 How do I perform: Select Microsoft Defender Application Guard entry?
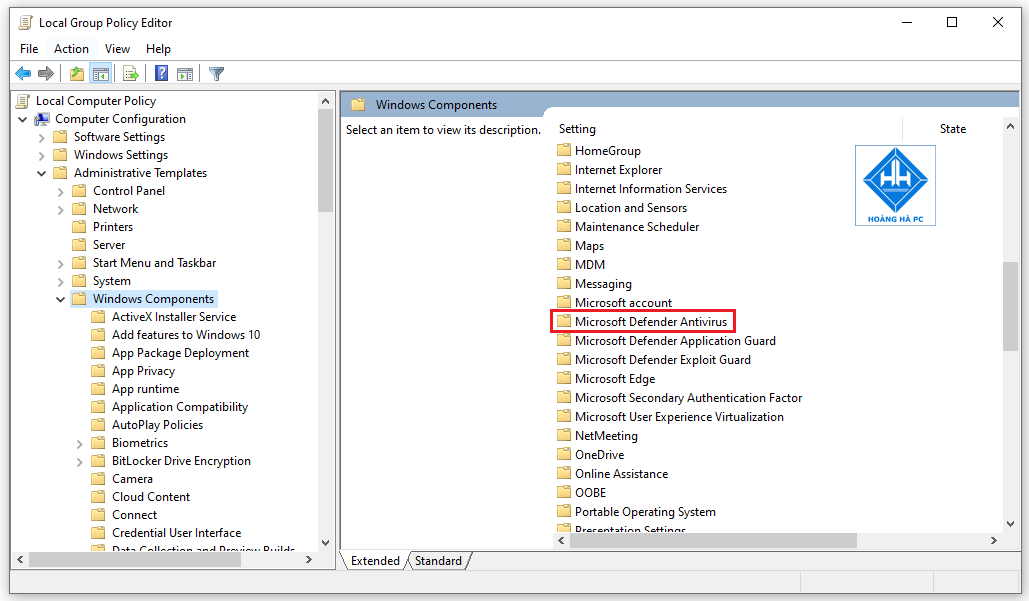click(675, 341)
